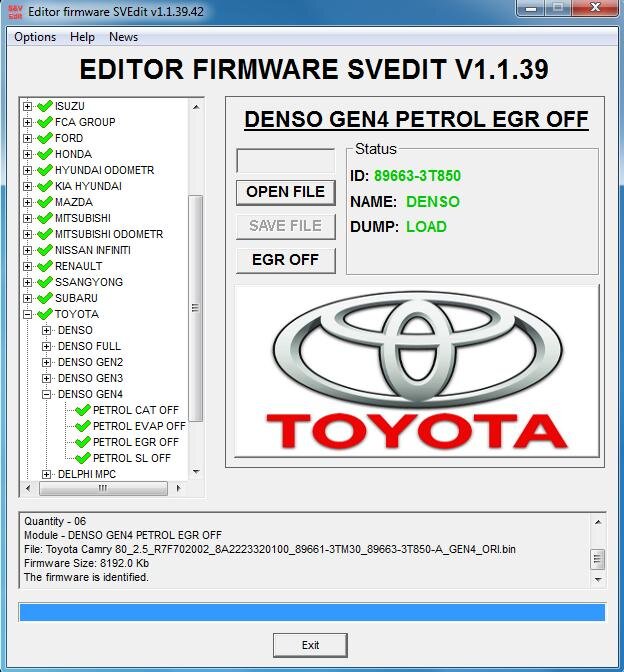Image resolution: width=624 pixels, height=672 pixels.
Task: Click the Toyota logo image
Action: coord(416,371)
